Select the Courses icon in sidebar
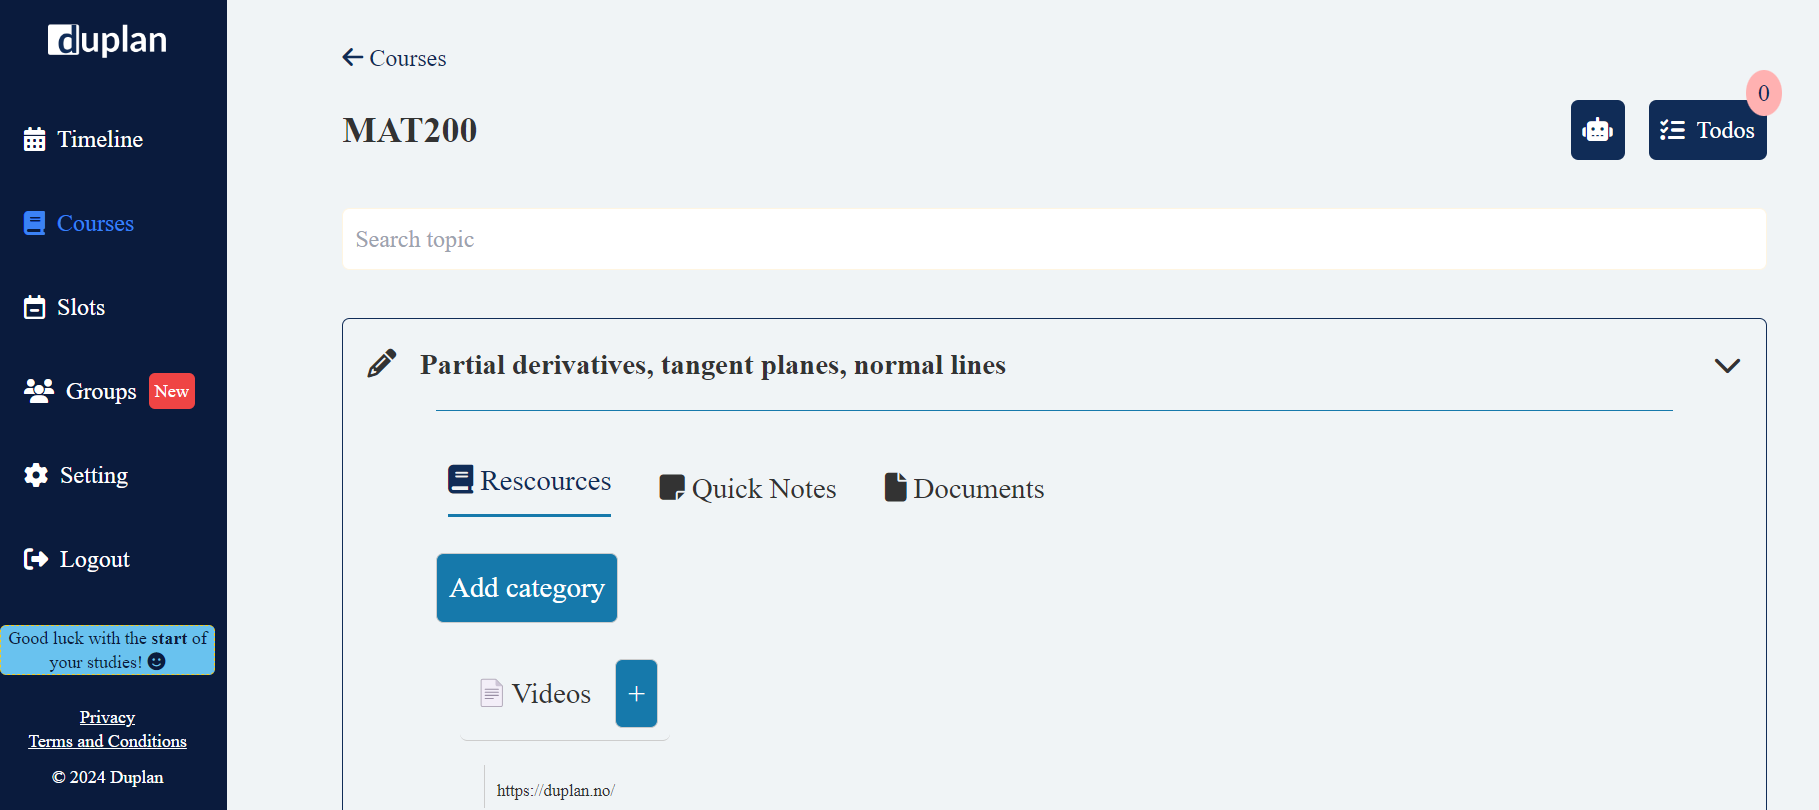This screenshot has width=1819, height=810. click(36, 222)
